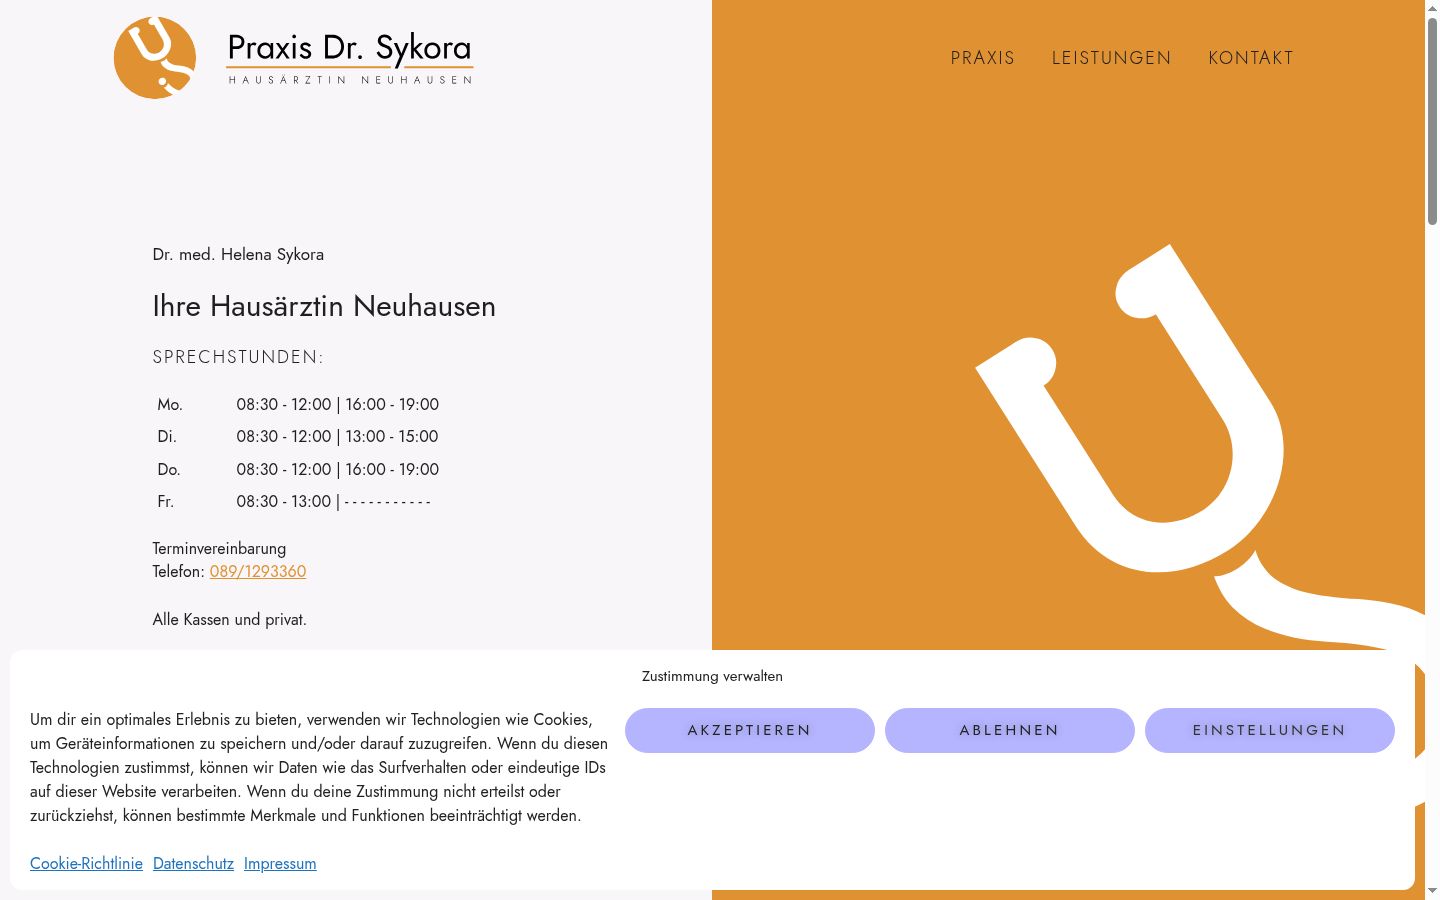Decline cookies with the ABLEHNEN button
Viewport: 1440px width, 900px height.
click(1010, 730)
